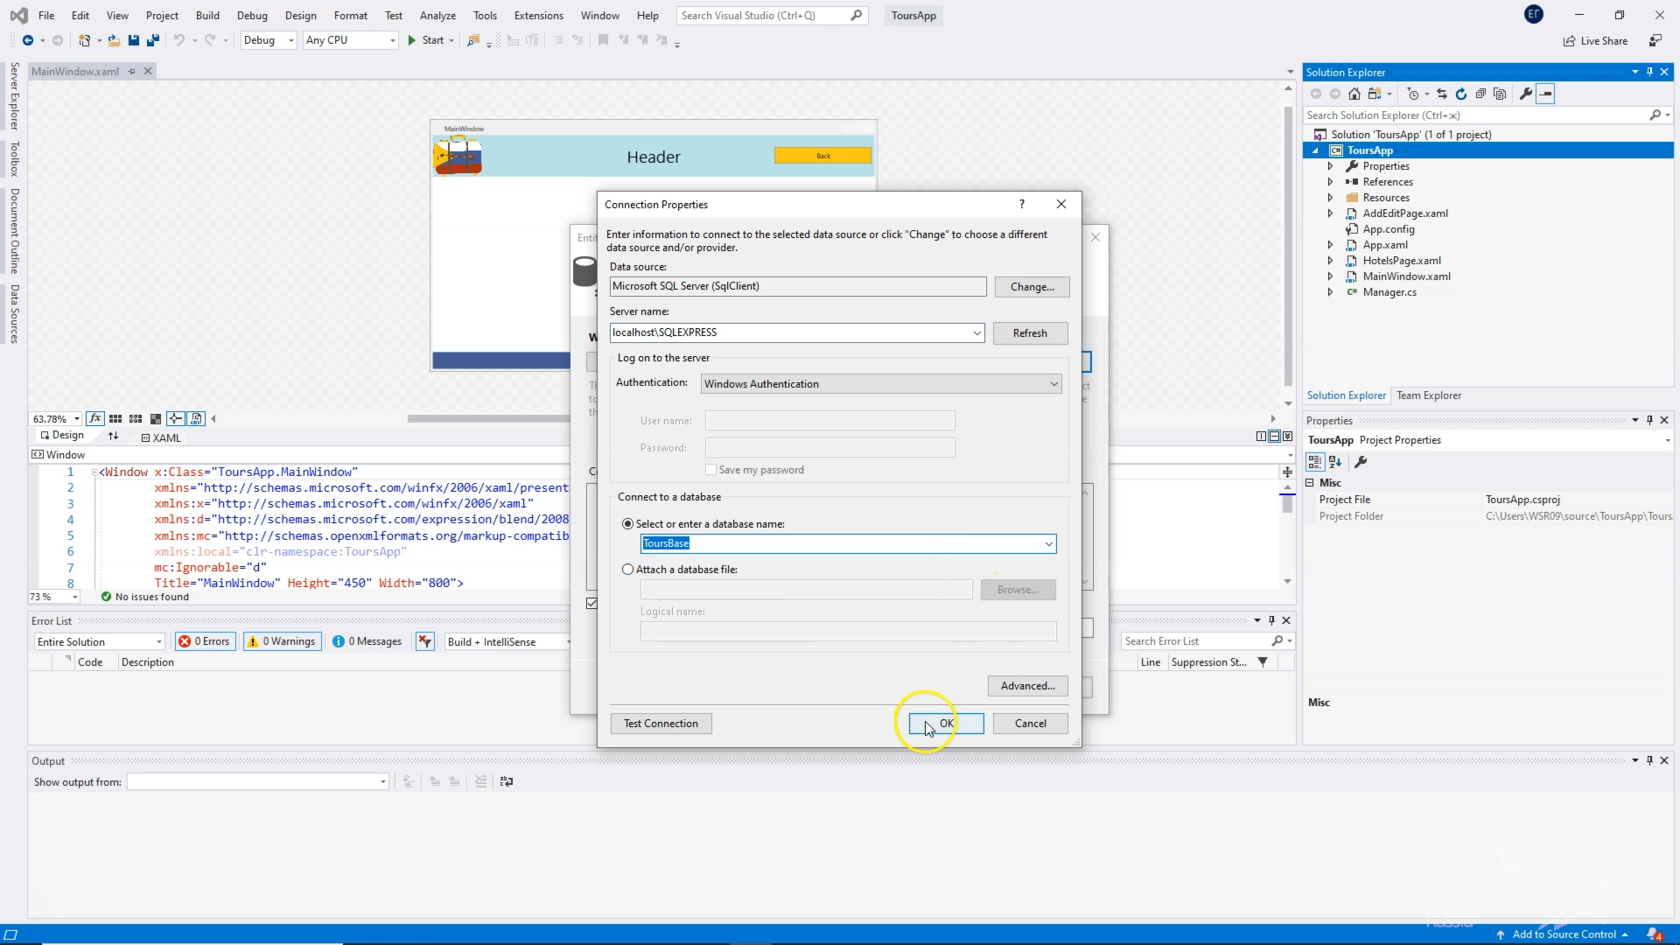Switch to the Team Explorer tab
Viewport: 1680px width, 945px height.
(1428, 396)
